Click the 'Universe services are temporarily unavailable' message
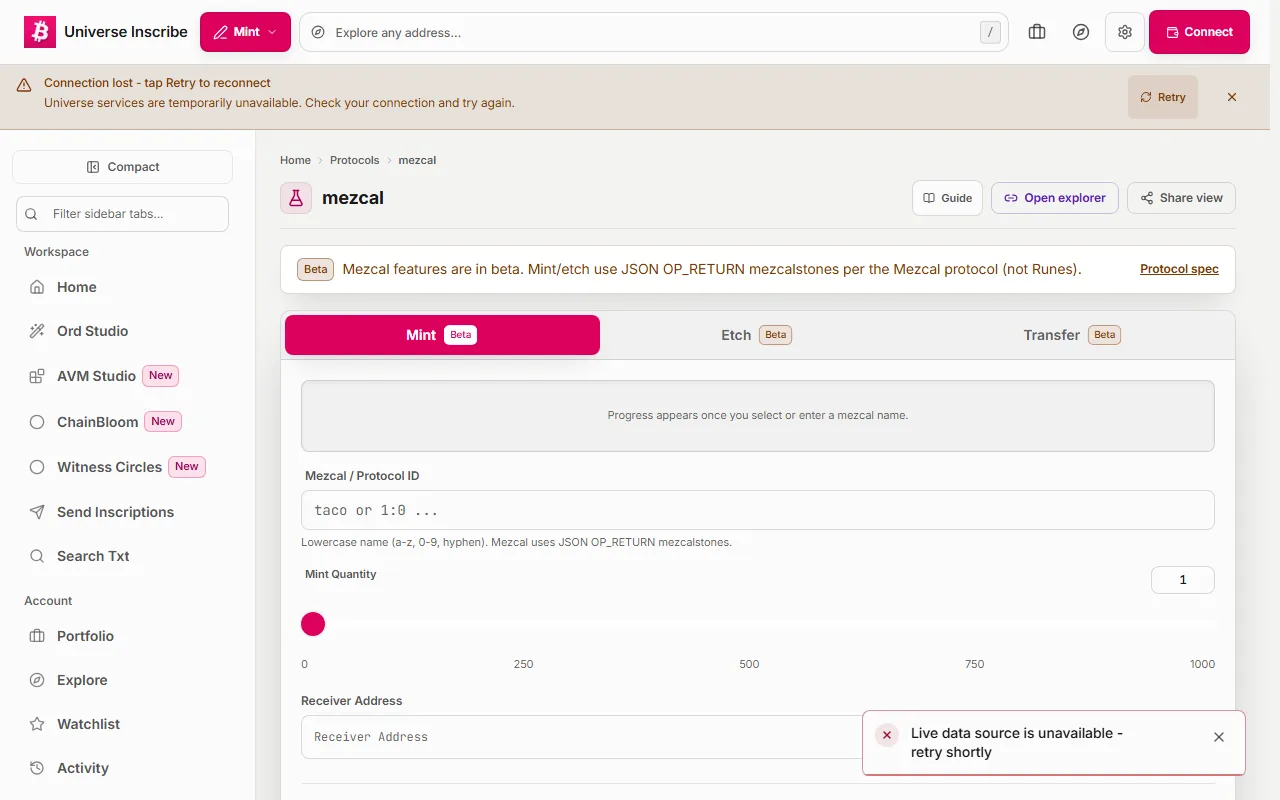1280x800 pixels. click(279, 103)
